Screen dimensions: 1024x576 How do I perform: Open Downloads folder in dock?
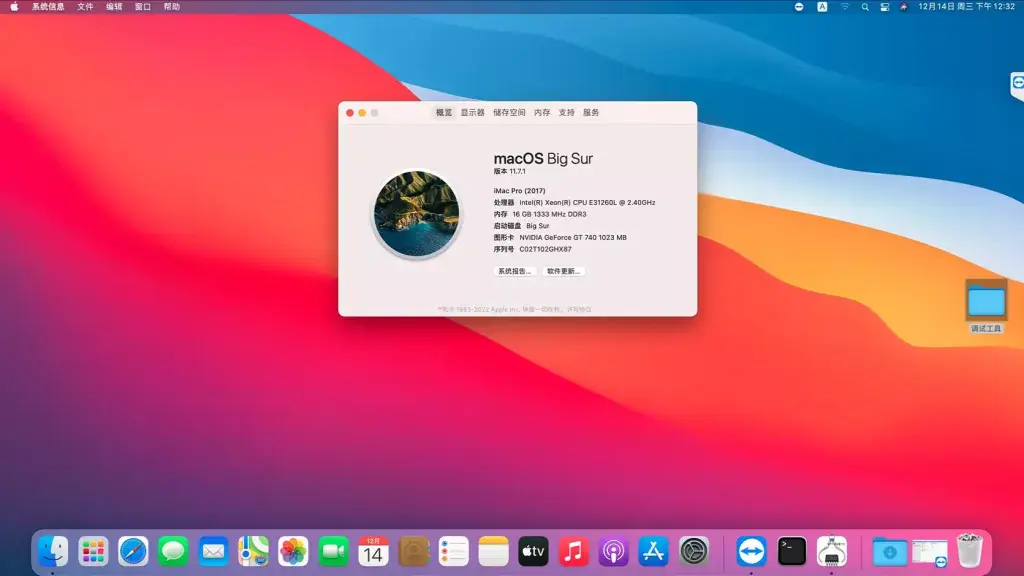pos(889,552)
